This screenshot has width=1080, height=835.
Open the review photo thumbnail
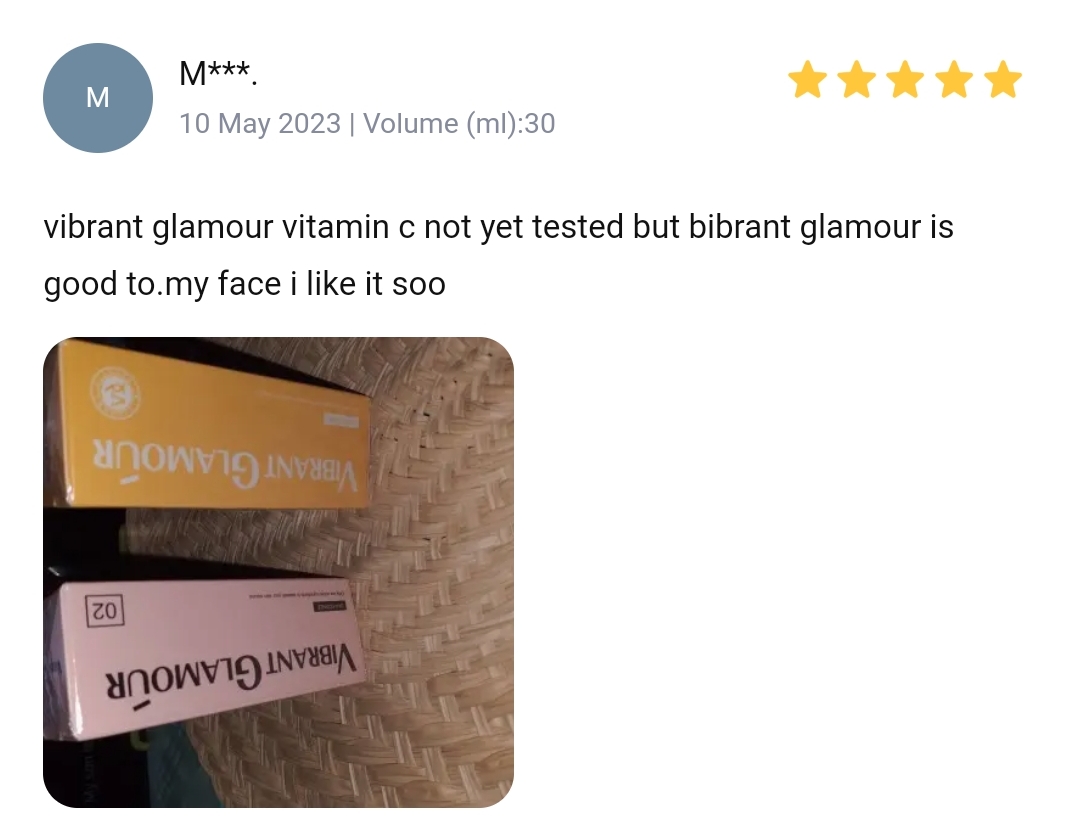pyautogui.click(x=278, y=573)
